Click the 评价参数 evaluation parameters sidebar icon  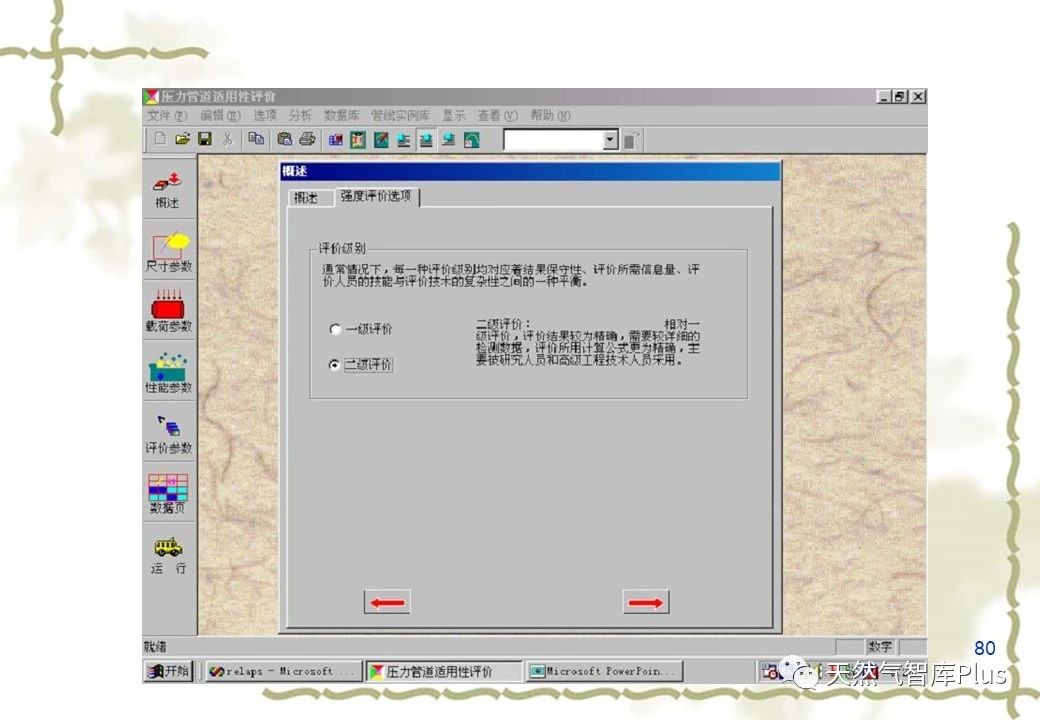point(168,435)
